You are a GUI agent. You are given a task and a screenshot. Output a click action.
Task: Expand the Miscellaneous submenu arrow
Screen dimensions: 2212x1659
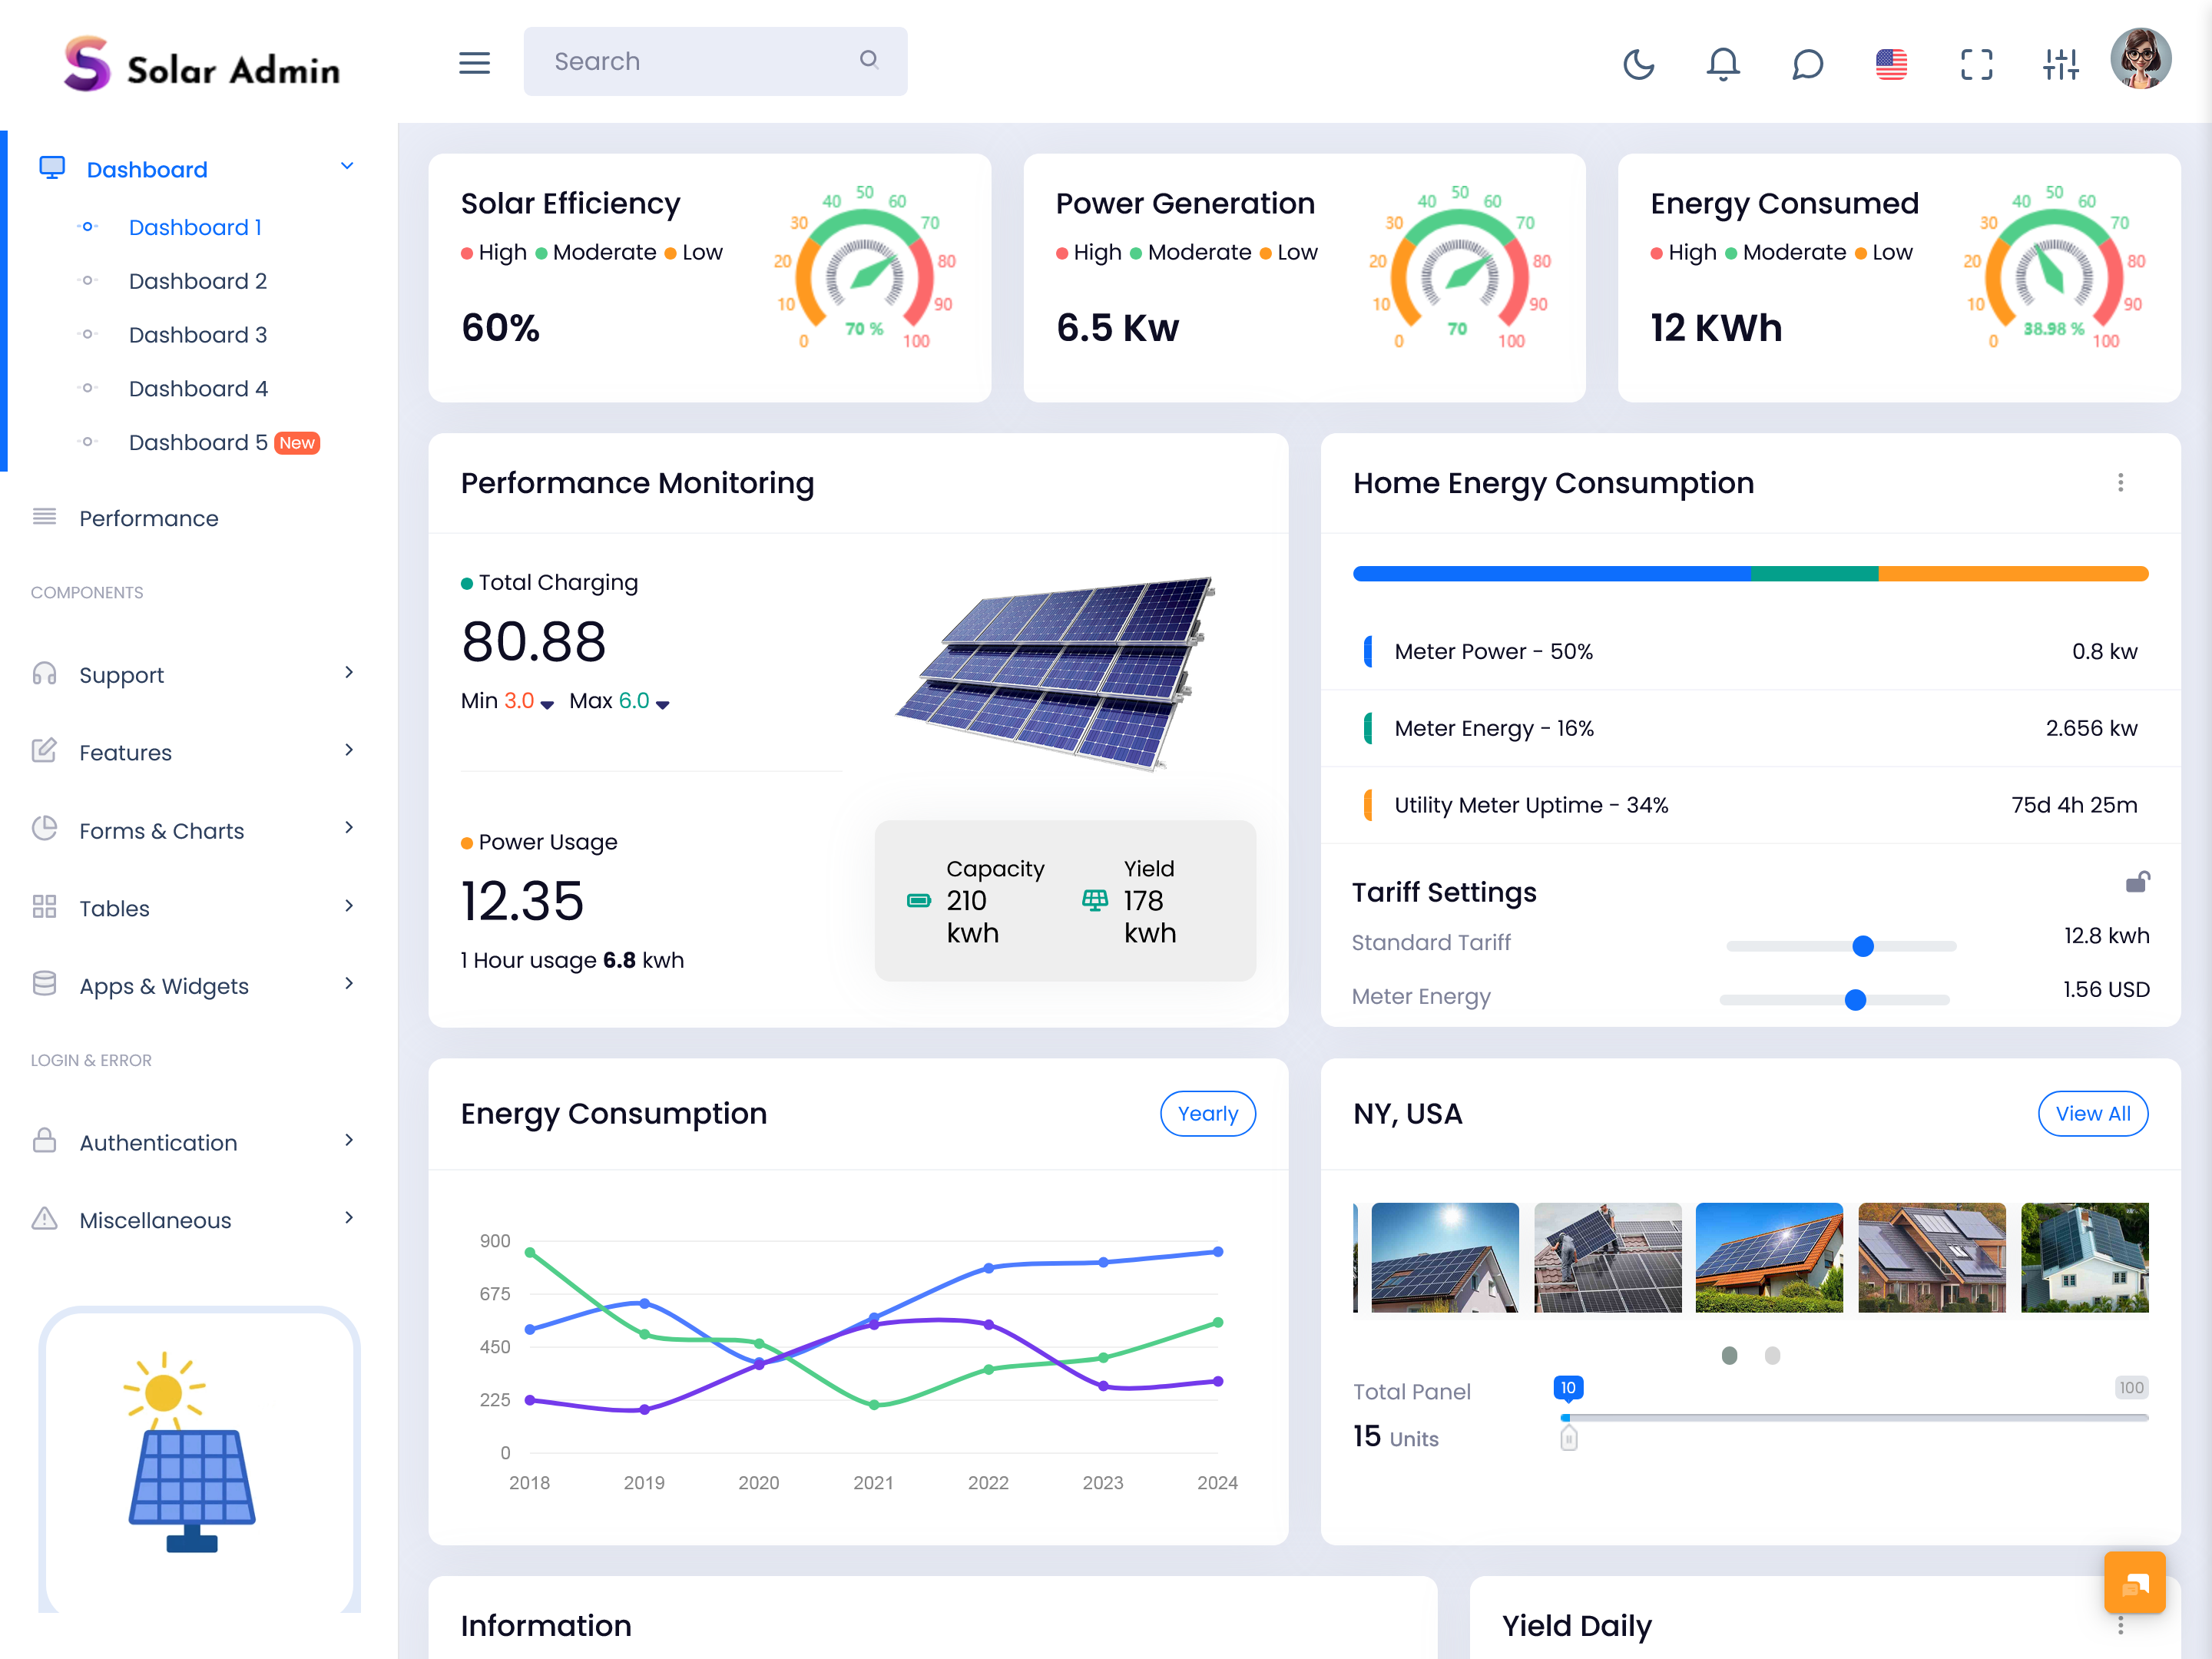click(x=349, y=1217)
